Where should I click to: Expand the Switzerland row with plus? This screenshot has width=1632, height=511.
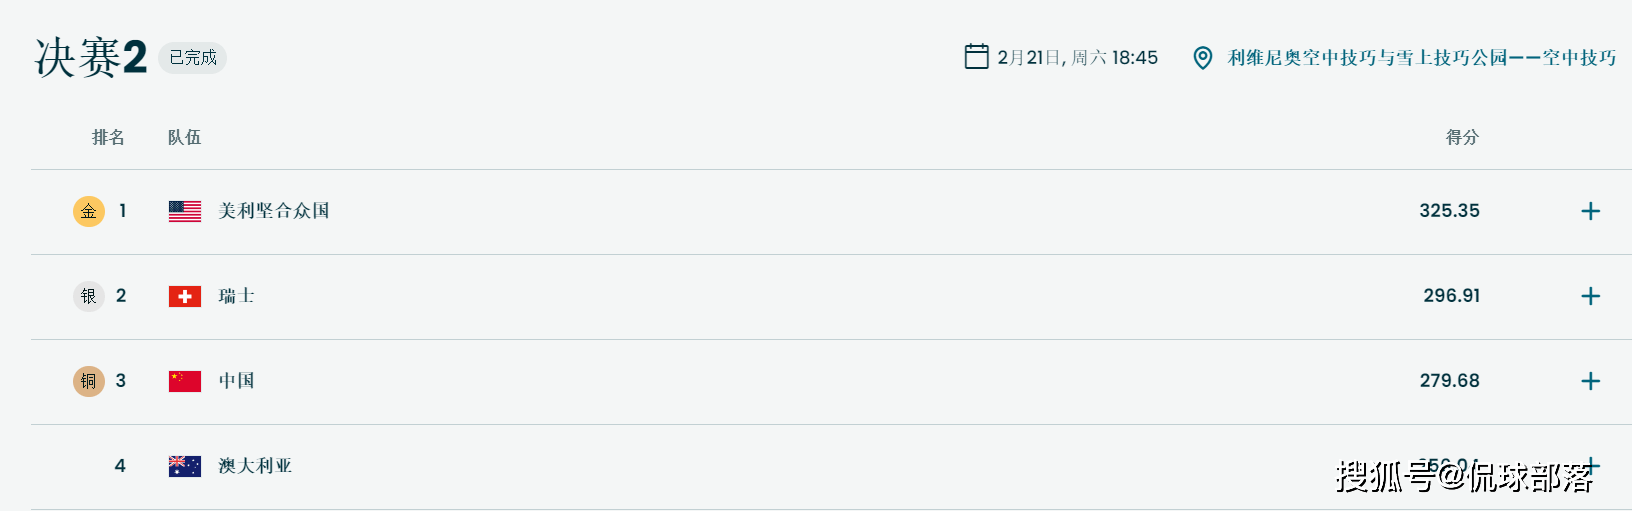tap(1590, 296)
